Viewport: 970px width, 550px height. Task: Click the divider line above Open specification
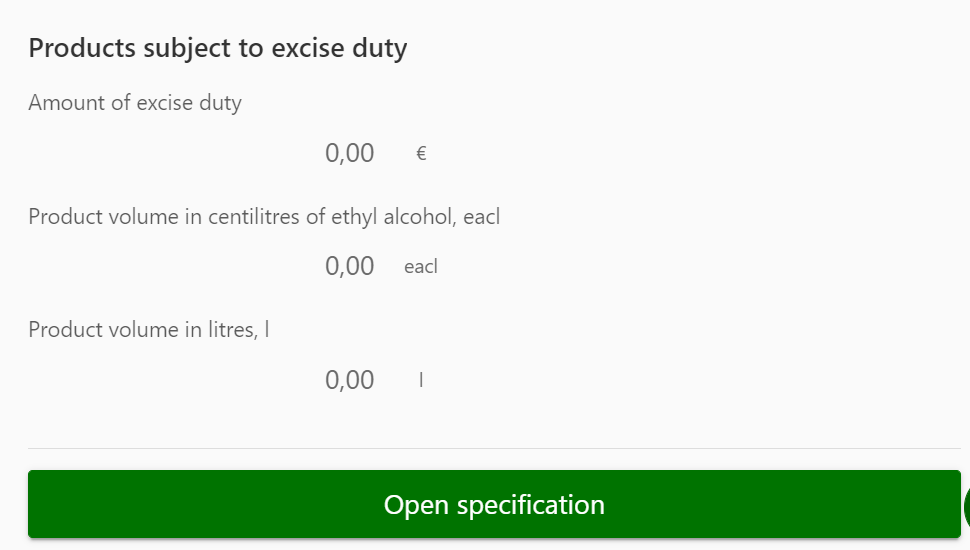(x=494, y=448)
